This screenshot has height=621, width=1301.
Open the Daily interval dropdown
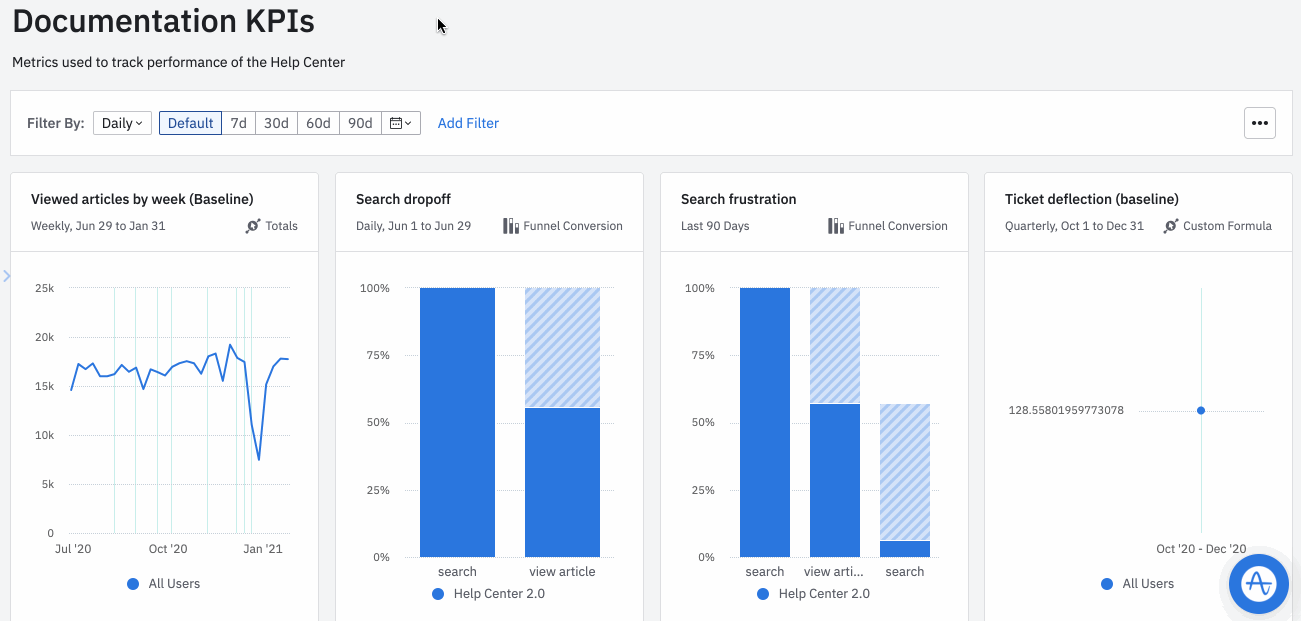pos(122,123)
